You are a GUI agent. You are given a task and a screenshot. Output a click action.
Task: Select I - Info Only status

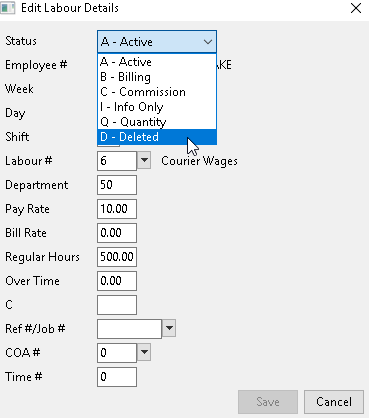[x=157, y=107]
